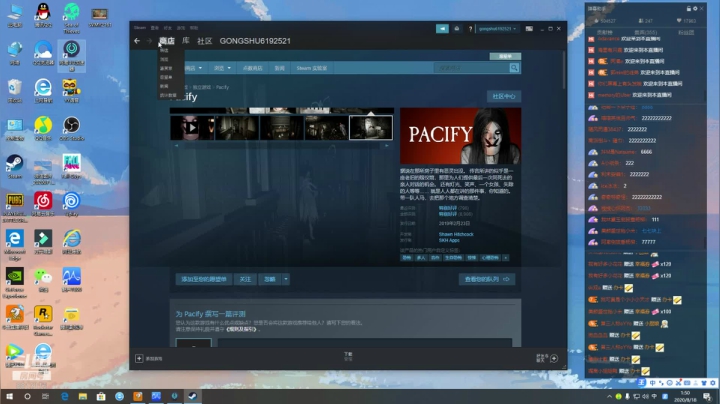The height and width of the screenshot is (404, 720).
Task: Expand more user tags plus button
Action: (x=506, y=258)
